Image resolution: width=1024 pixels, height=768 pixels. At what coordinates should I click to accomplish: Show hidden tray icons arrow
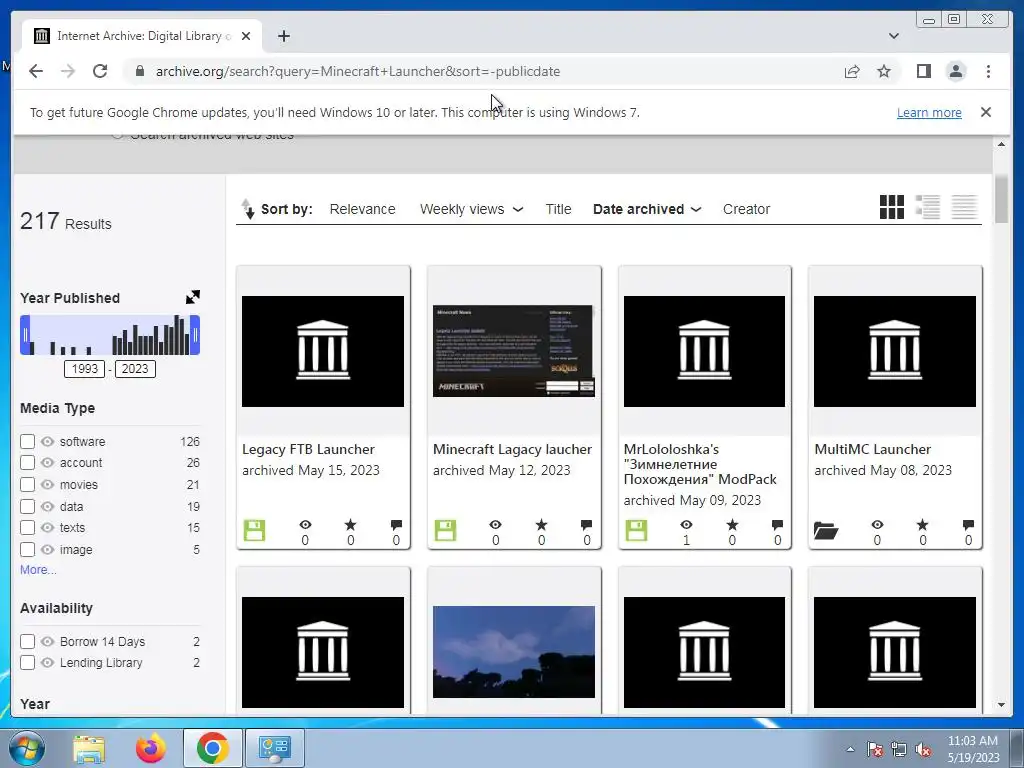click(x=850, y=749)
